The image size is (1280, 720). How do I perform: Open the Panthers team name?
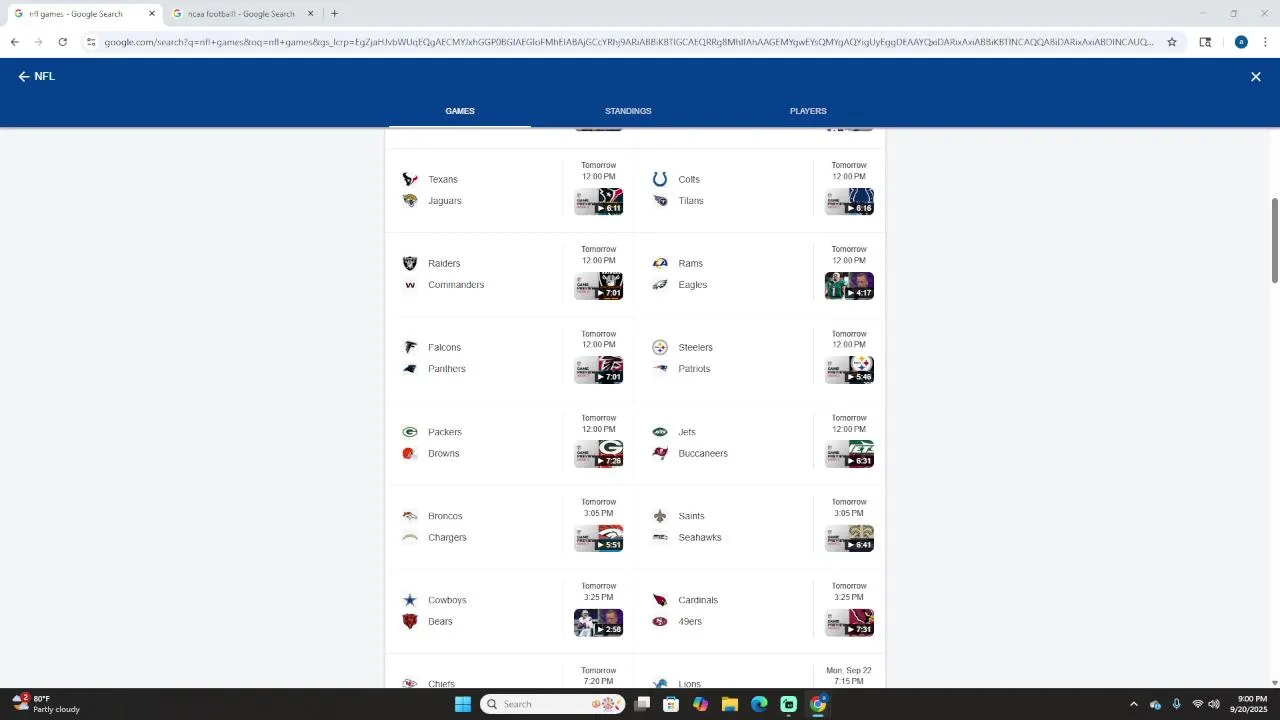pyautogui.click(x=447, y=369)
